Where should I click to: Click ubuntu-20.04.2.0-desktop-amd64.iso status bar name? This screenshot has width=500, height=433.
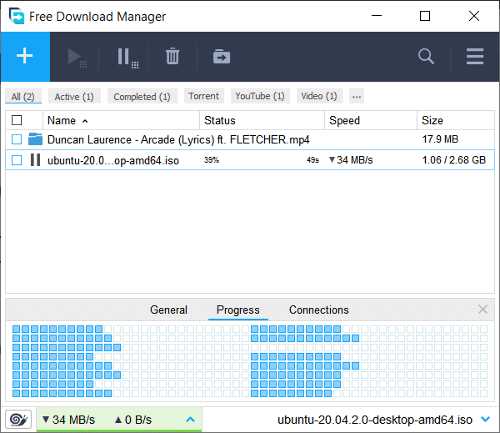(x=375, y=420)
